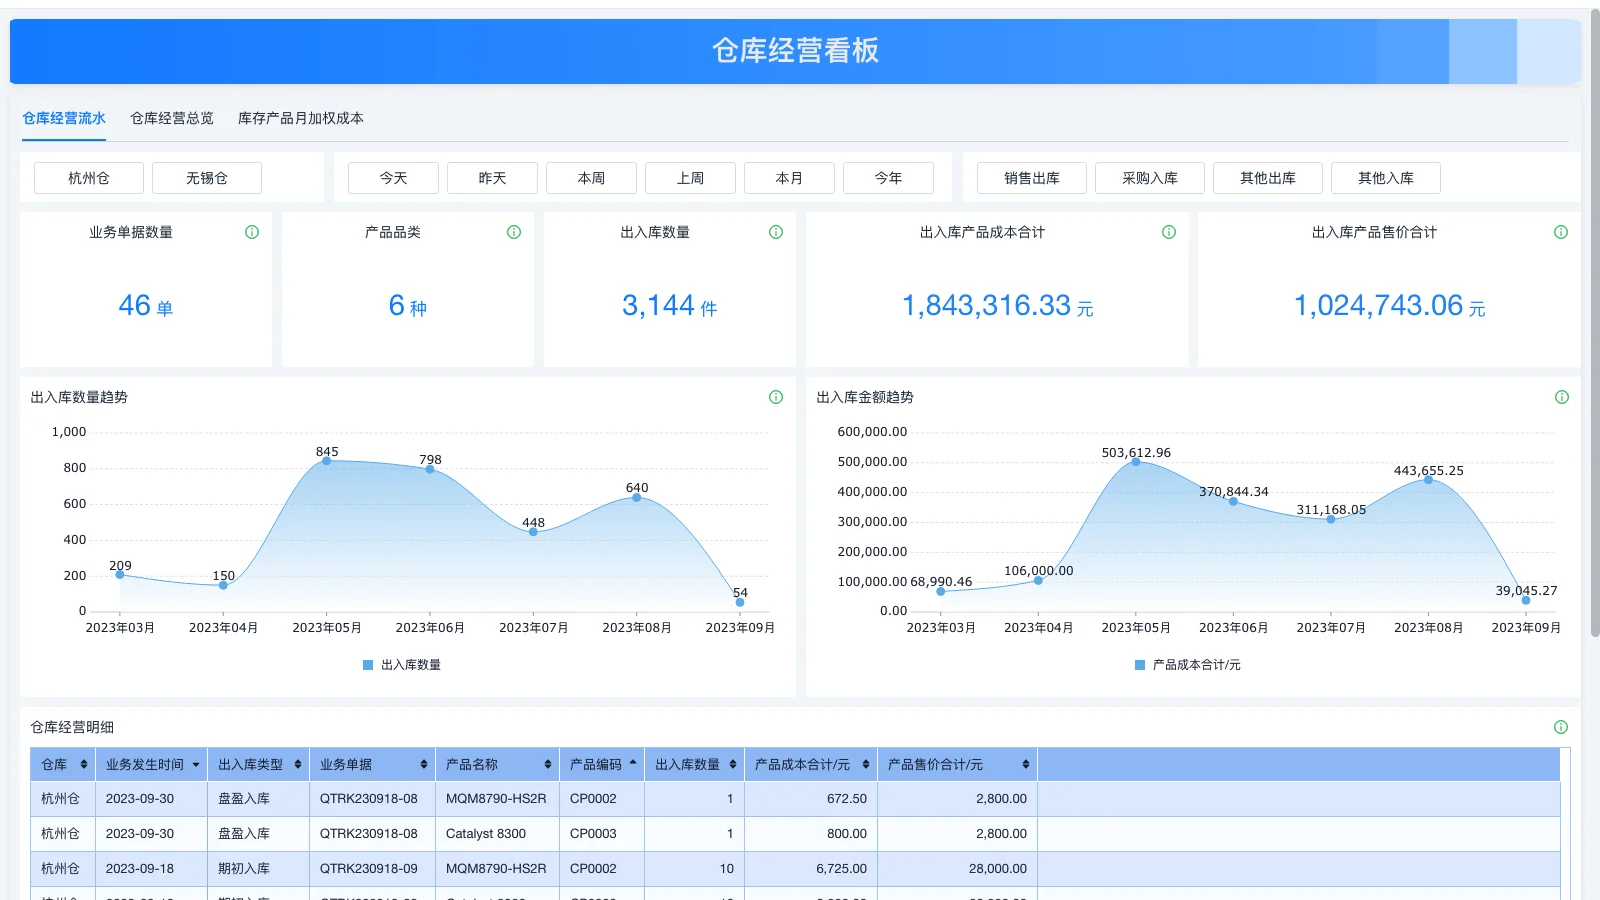
Task: Sort table by 业务单据 column arrows
Action: click(x=424, y=764)
